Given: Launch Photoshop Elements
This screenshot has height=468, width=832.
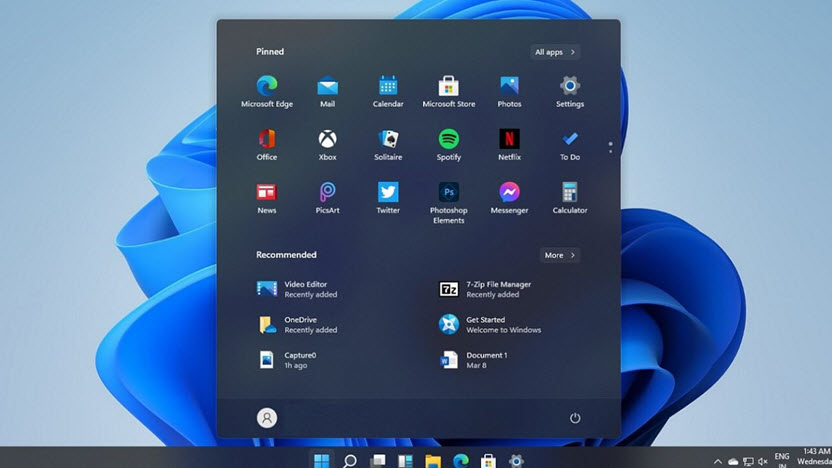Looking at the screenshot, I should [x=448, y=203].
